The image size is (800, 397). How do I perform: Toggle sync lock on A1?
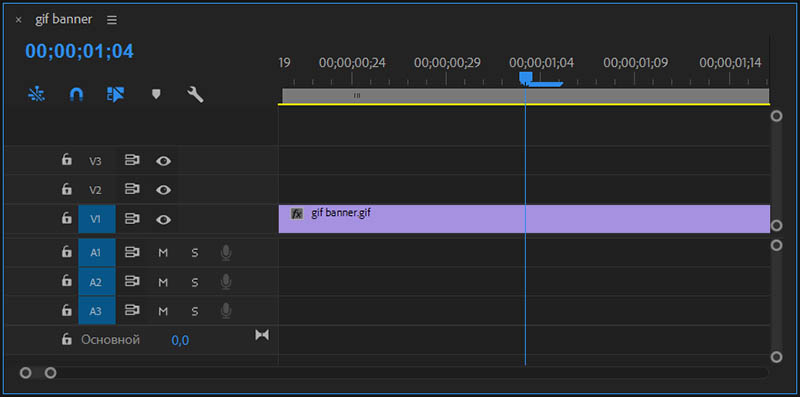[x=132, y=252]
